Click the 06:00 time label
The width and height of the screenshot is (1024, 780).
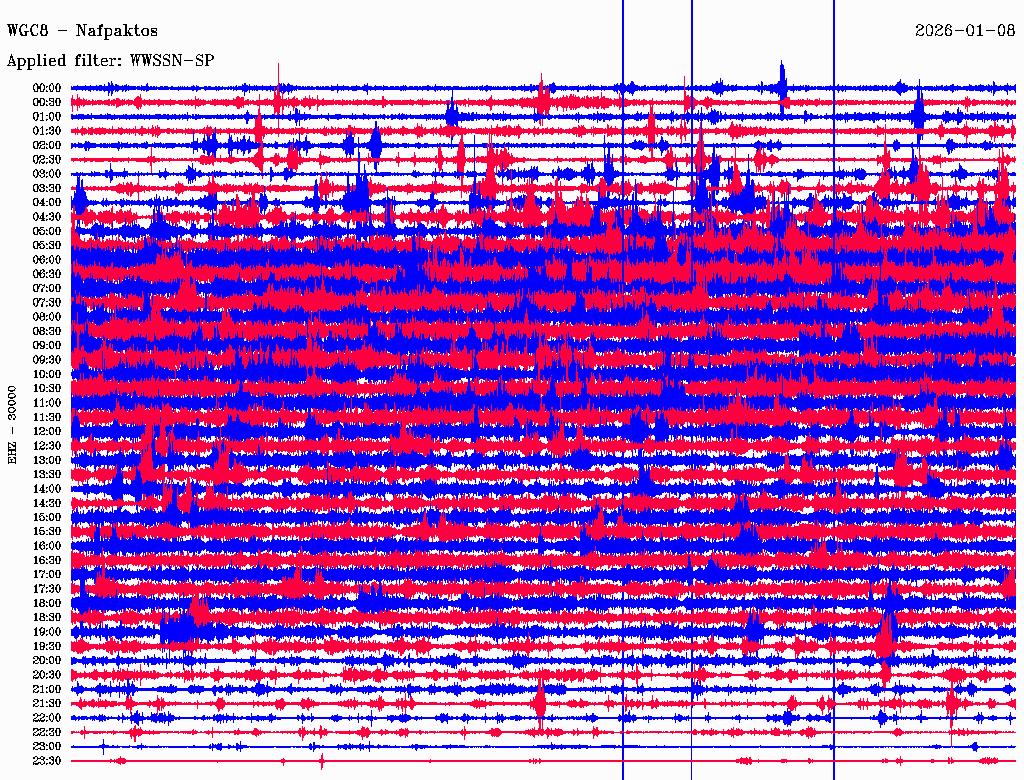coord(46,259)
